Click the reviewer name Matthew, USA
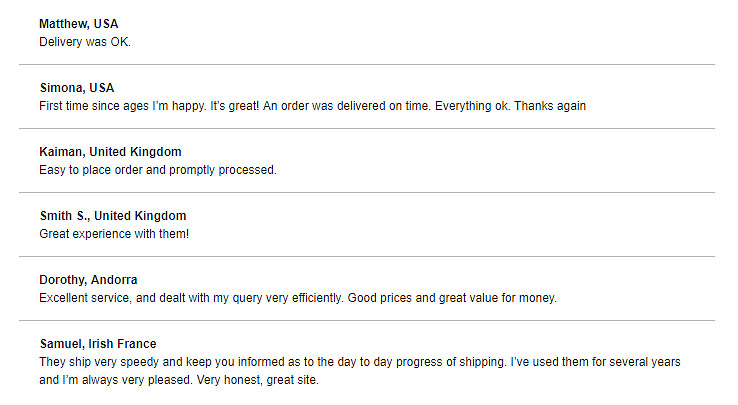The height and width of the screenshot is (405, 738). pyautogui.click(x=79, y=24)
